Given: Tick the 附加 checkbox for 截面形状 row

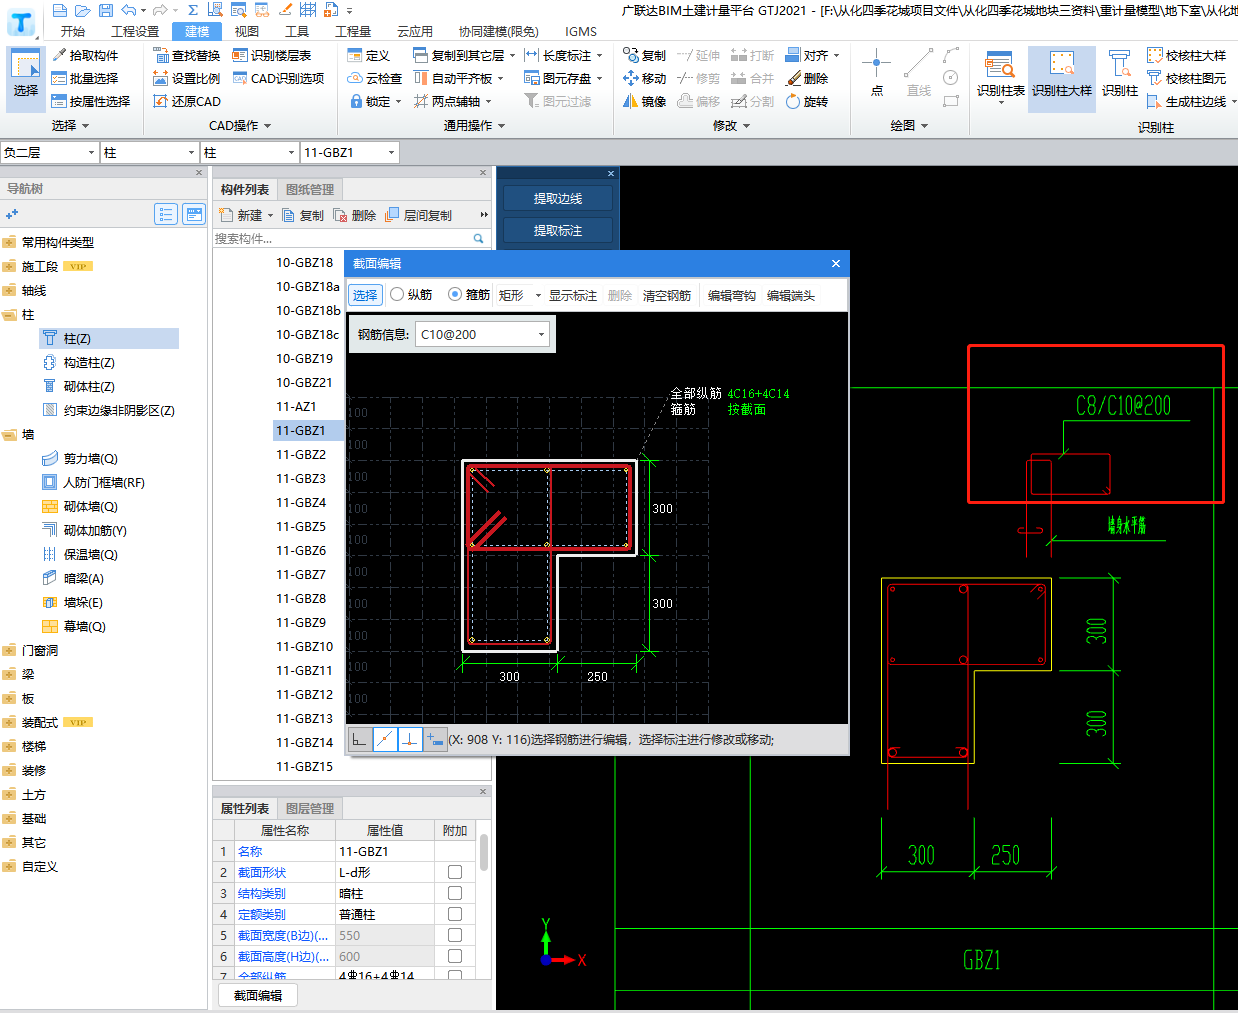Looking at the screenshot, I should [x=455, y=872].
